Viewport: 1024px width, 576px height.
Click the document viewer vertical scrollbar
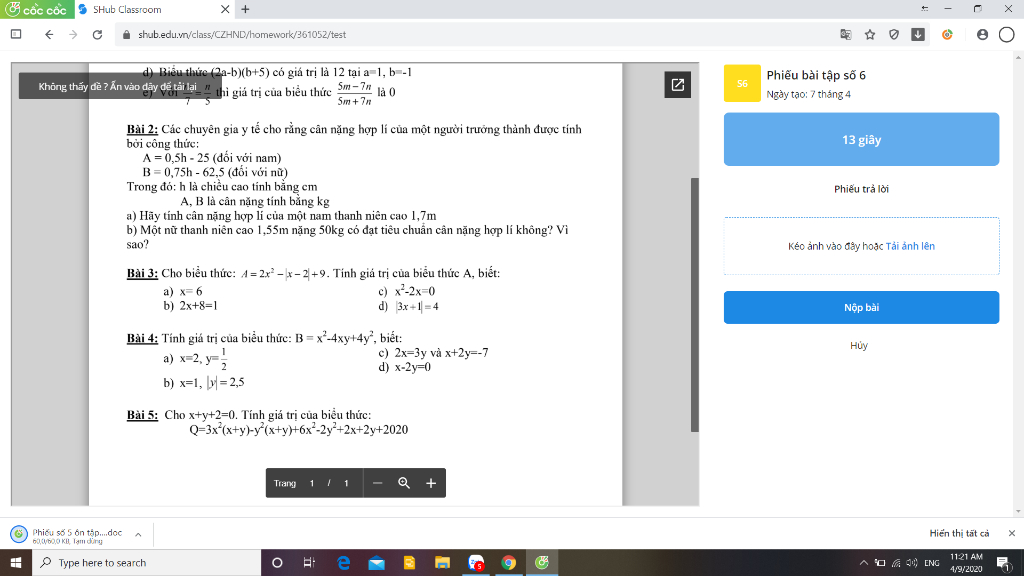tap(695, 304)
